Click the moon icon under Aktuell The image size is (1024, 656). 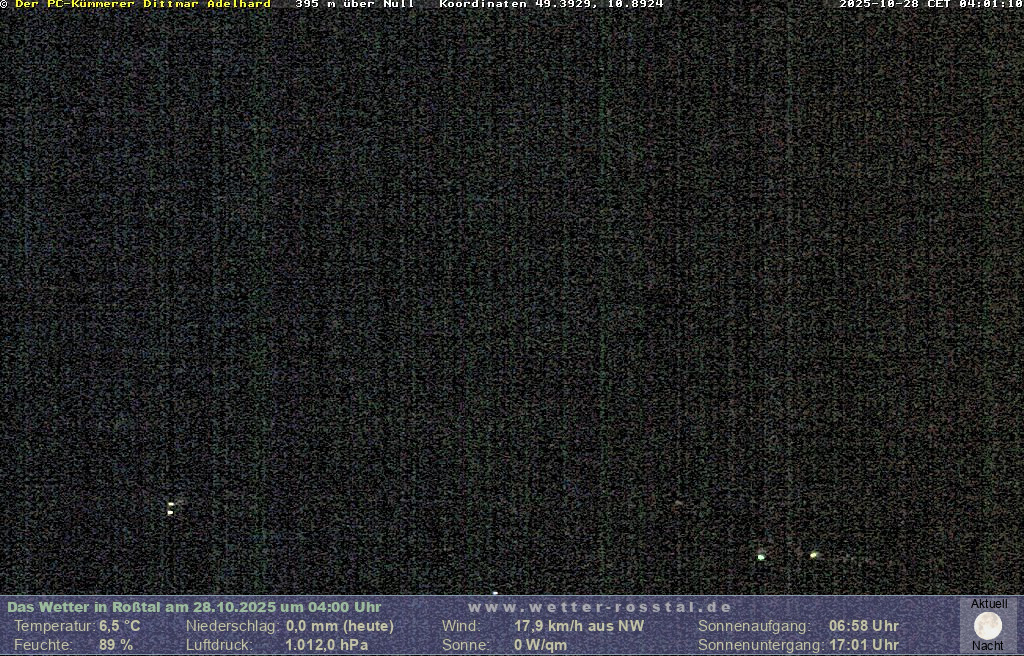[988, 626]
